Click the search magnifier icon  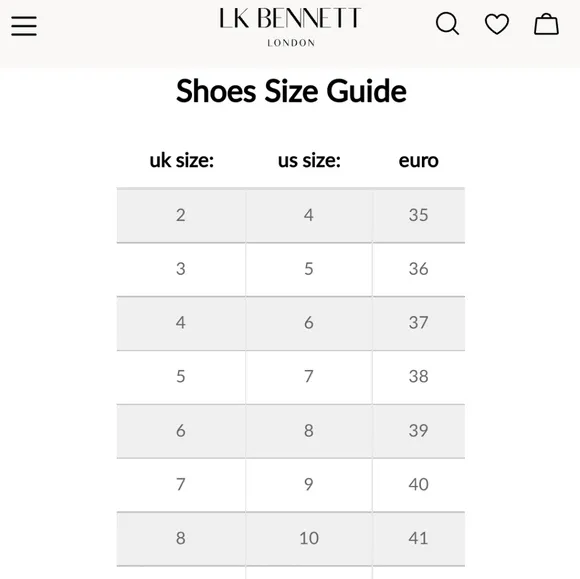click(448, 24)
